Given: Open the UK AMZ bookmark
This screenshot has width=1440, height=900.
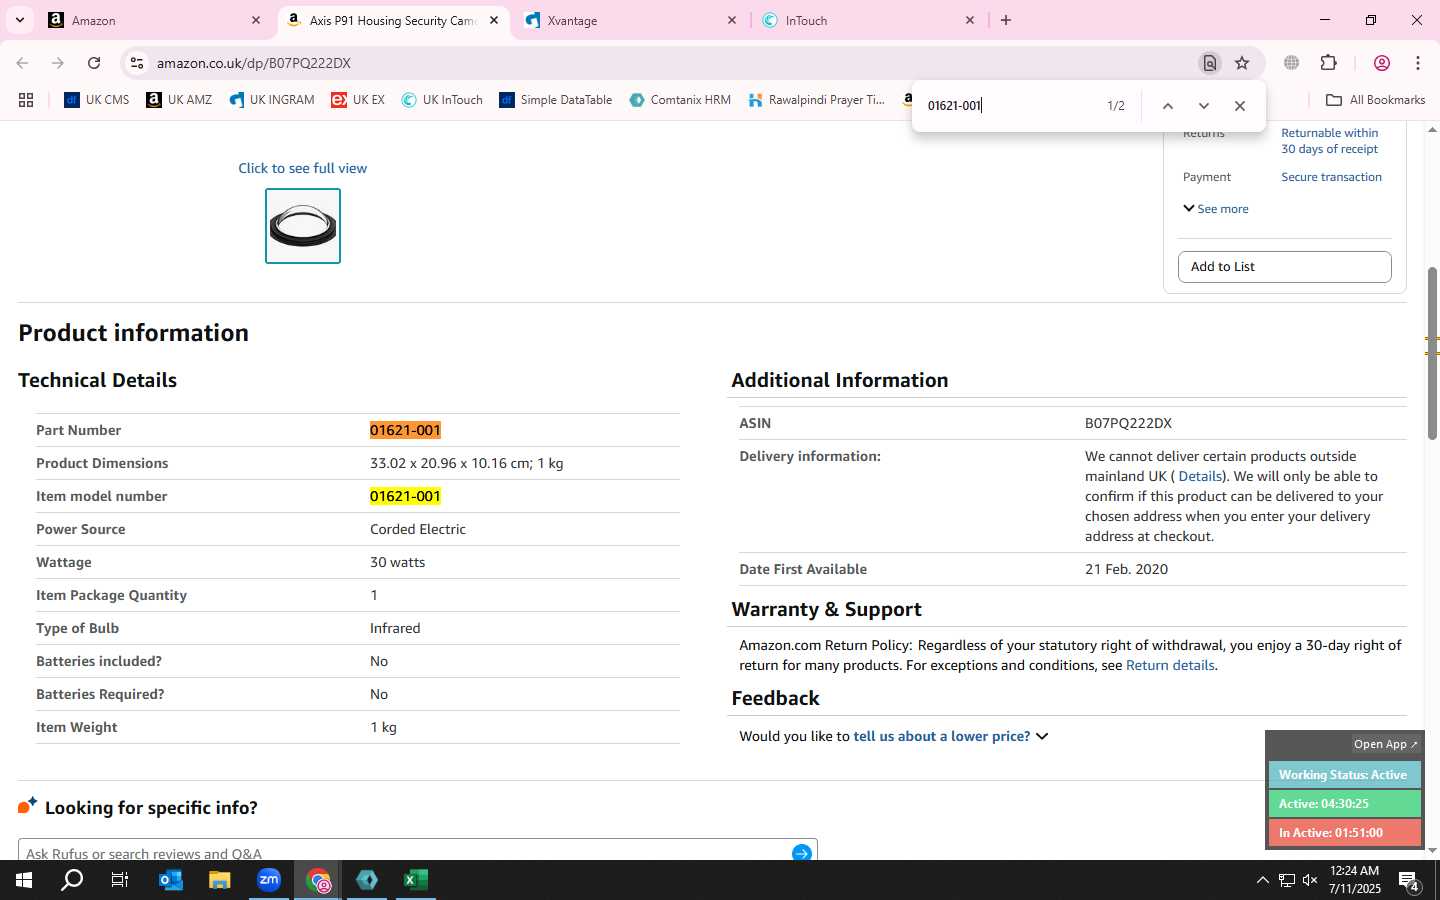Looking at the screenshot, I should click(179, 100).
